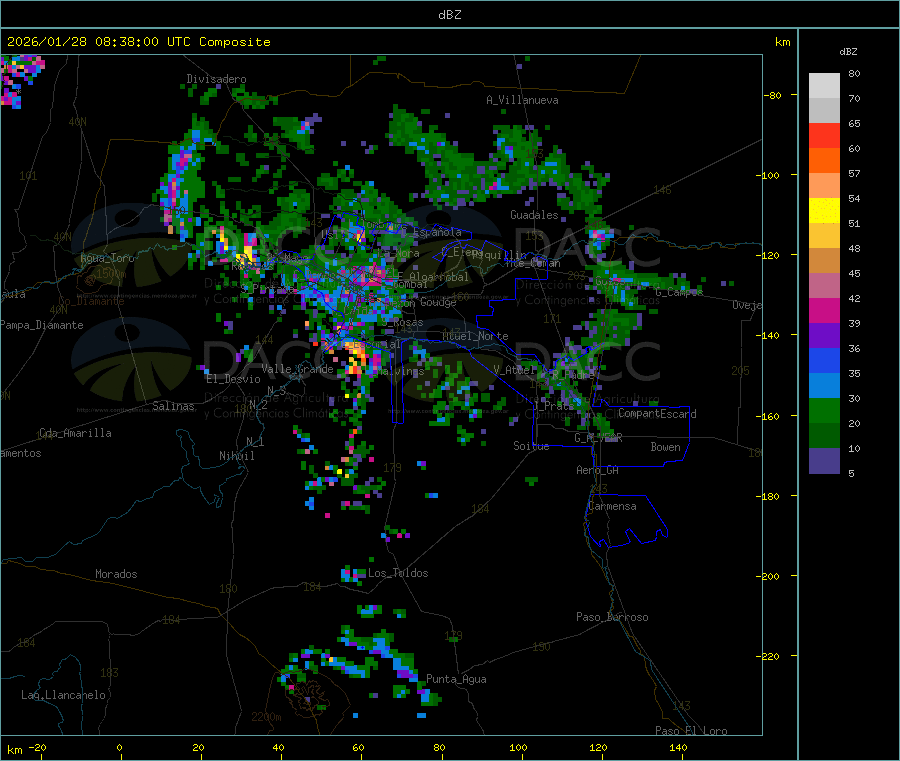Click the storm echo cluster in top-left corner

[22, 81]
